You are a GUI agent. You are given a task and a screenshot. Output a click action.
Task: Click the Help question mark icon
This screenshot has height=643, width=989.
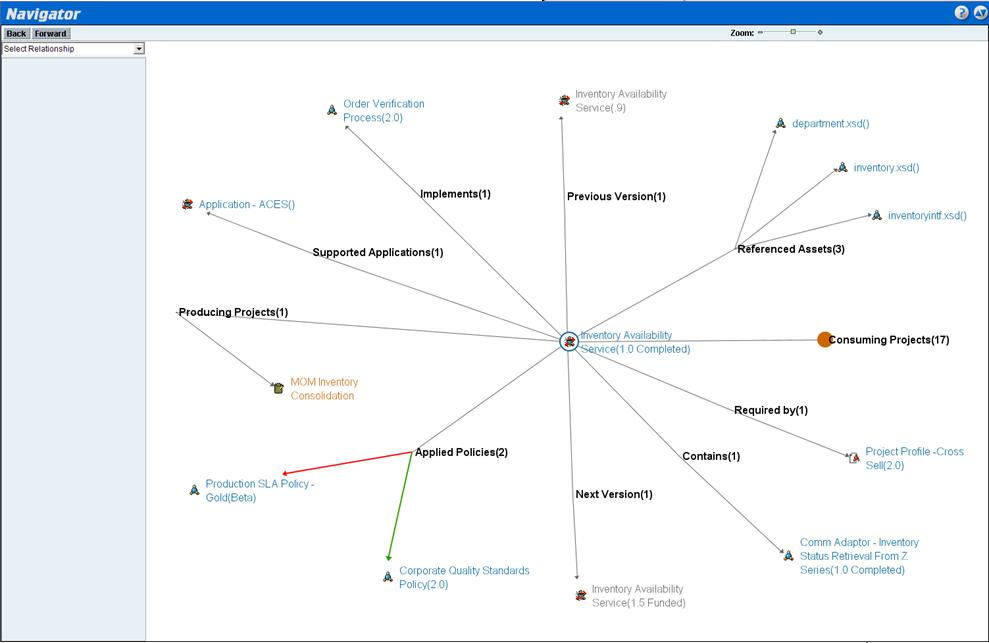coord(961,13)
